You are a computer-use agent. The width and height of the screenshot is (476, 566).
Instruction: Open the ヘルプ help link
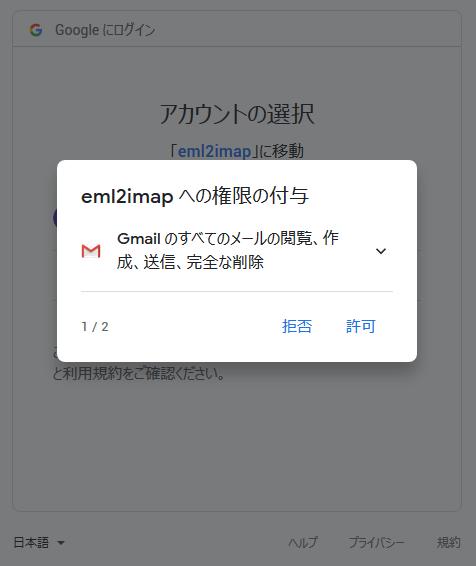click(x=303, y=542)
